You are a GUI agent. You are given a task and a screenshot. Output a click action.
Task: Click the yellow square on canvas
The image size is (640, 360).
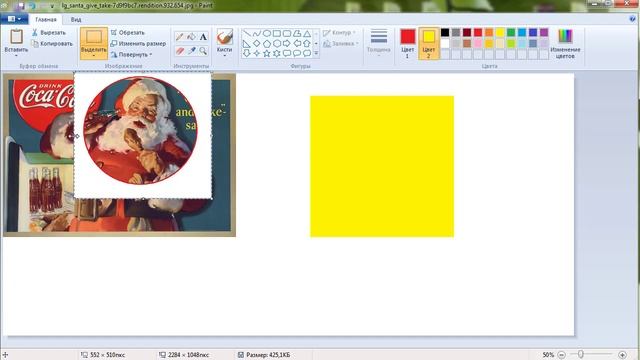coord(382,167)
